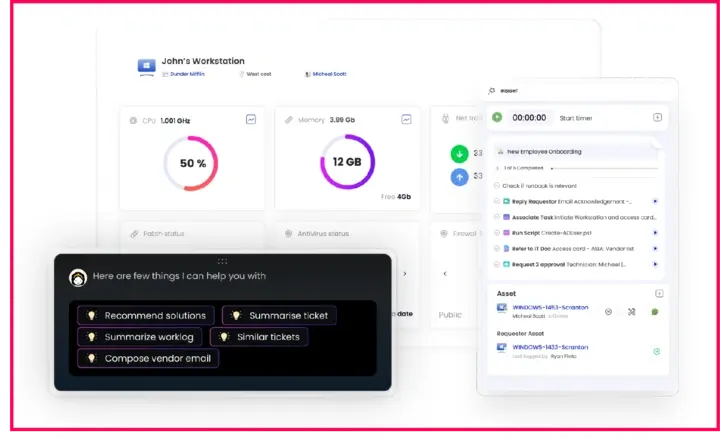Click the 'Free 4Gb' memory value
Viewport: 720px width, 446px height.
coord(396,197)
